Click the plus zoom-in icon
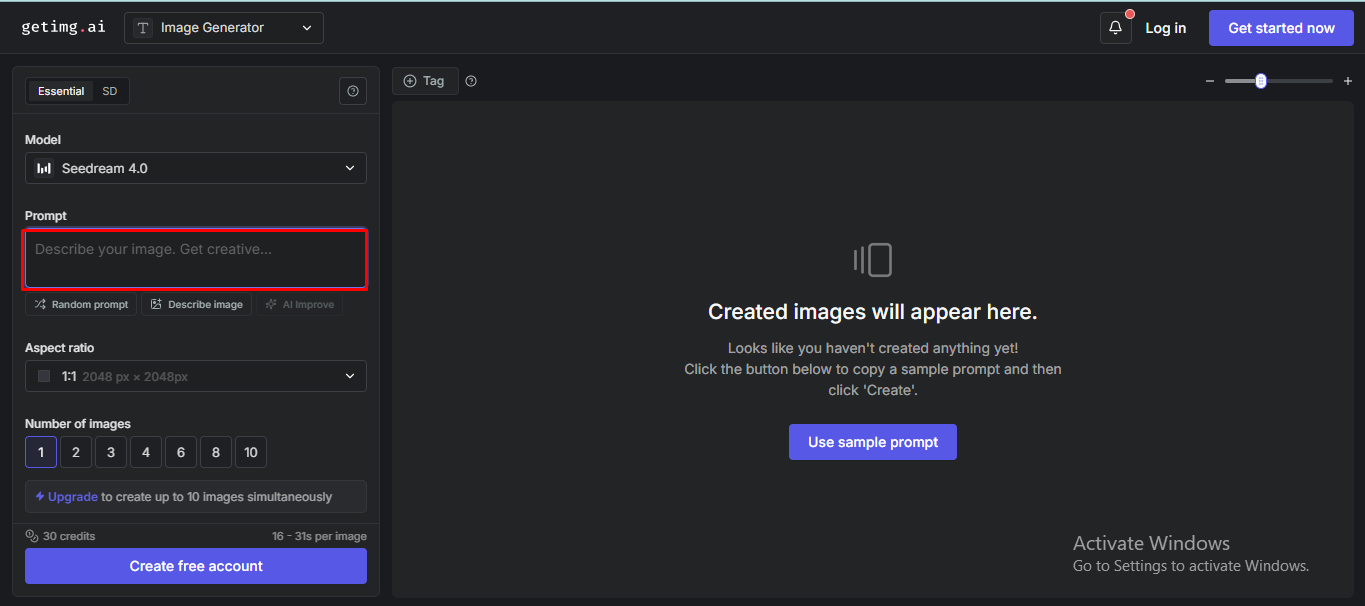Image resolution: width=1365 pixels, height=606 pixels. tap(1347, 81)
